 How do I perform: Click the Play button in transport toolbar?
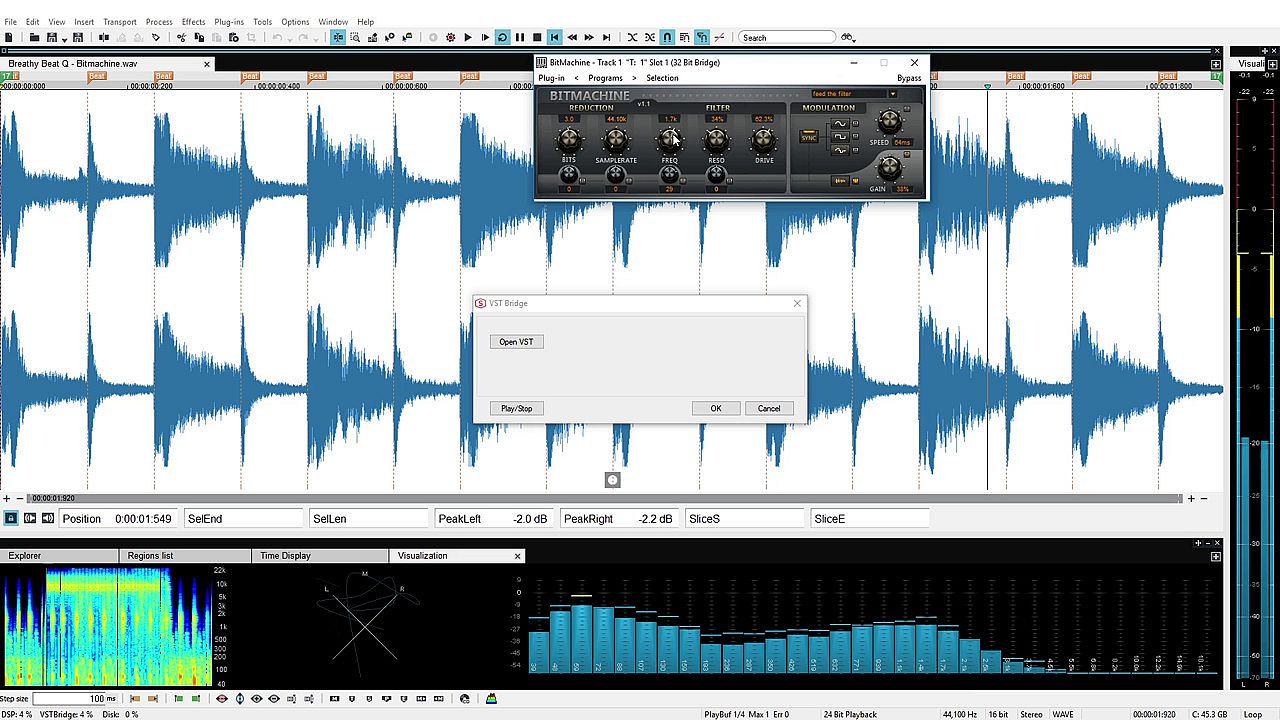click(467, 38)
